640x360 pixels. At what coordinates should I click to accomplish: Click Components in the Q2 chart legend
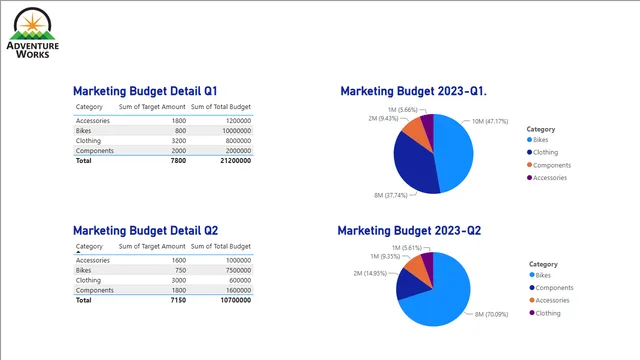pyautogui.click(x=551, y=288)
